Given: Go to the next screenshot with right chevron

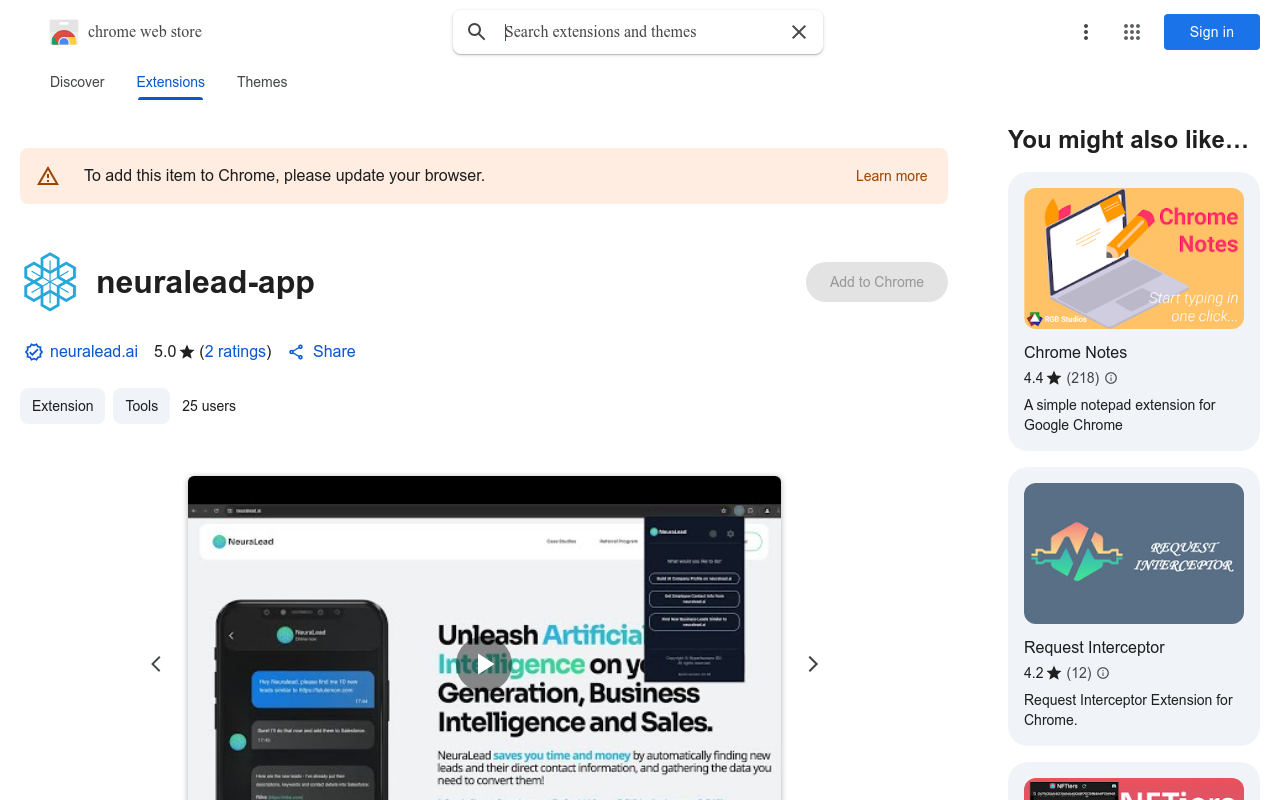Looking at the screenshot, I should point(812,664).
